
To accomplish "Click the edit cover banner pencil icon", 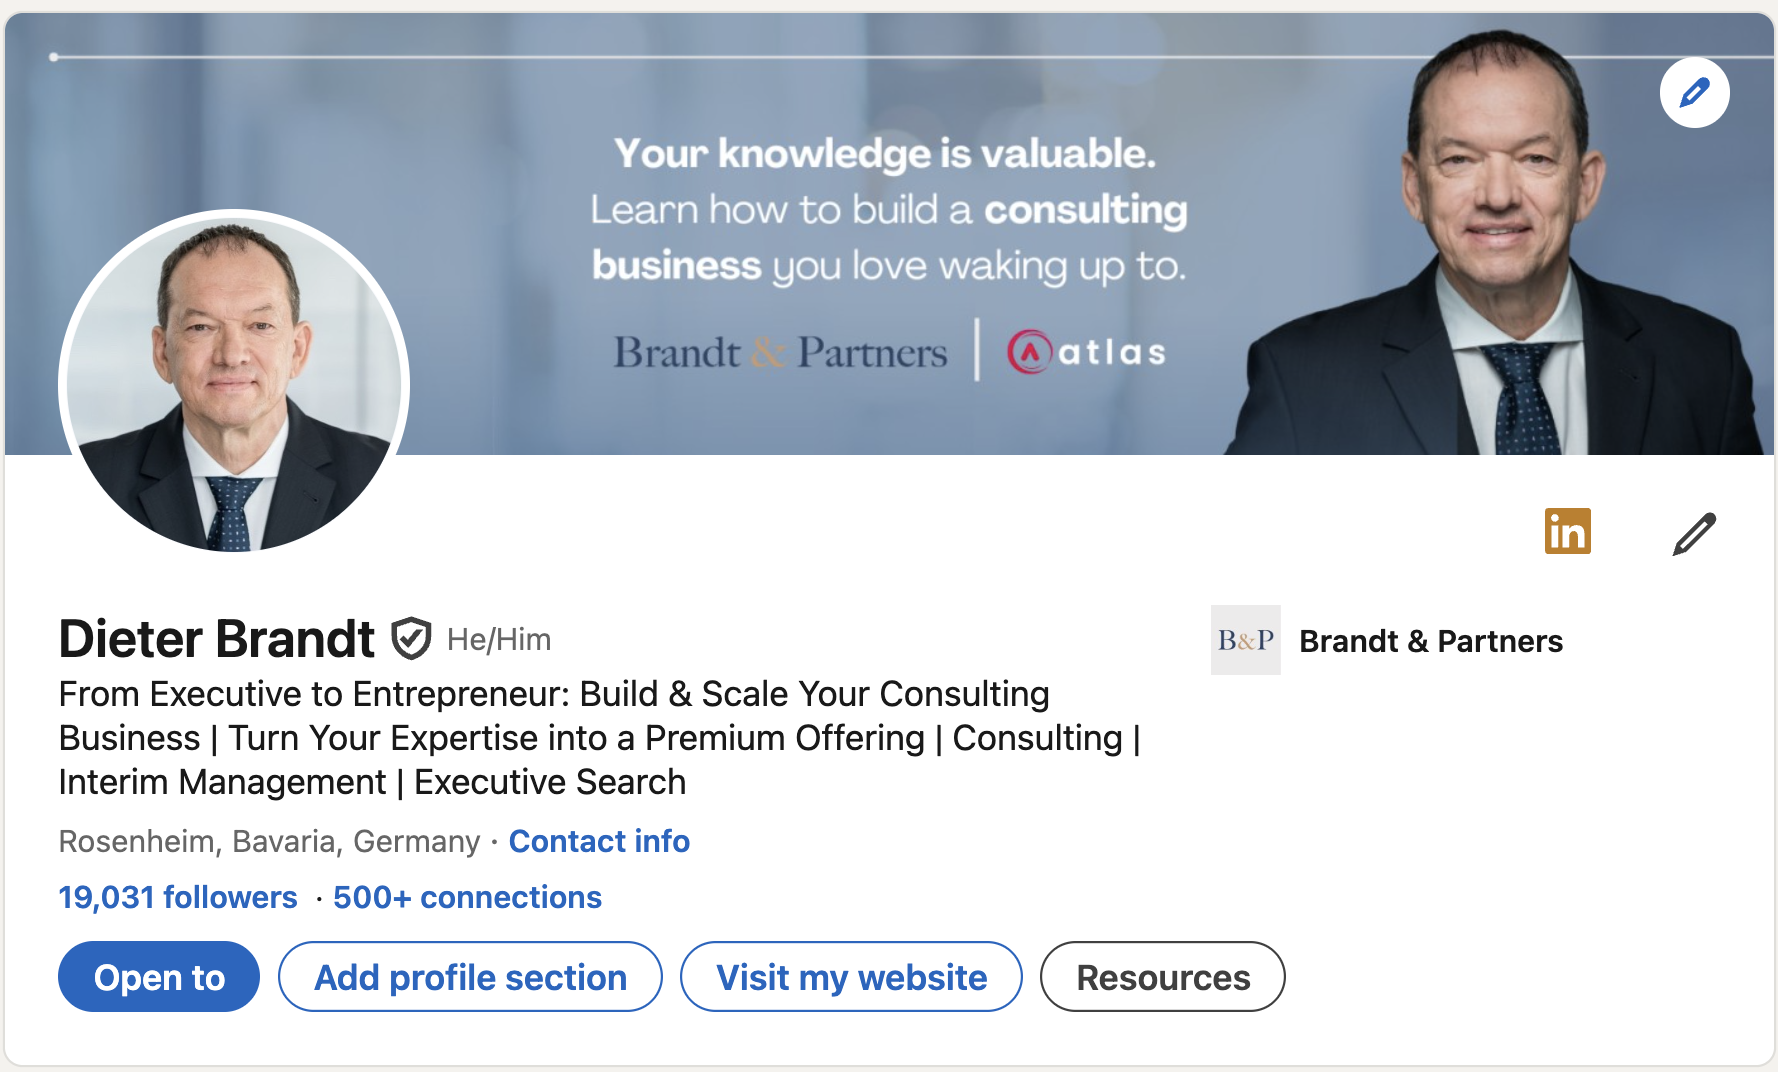I will tap(1694, 93).
